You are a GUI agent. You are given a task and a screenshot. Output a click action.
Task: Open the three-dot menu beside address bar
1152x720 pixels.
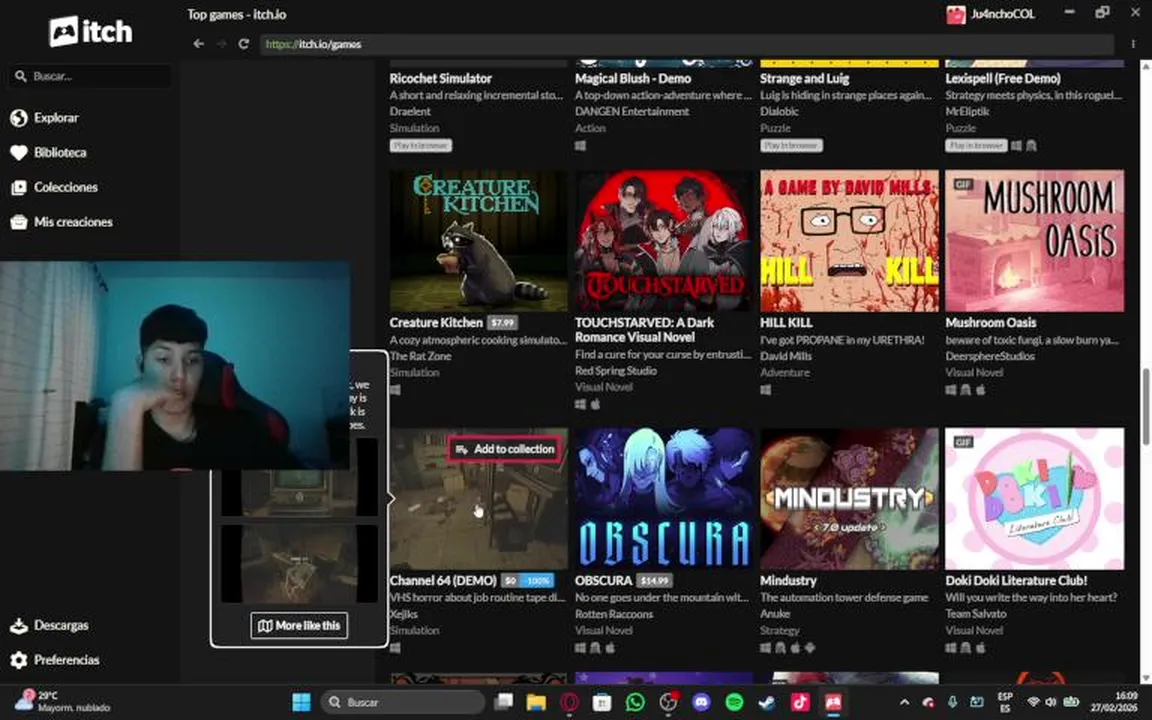point(1133,44)
